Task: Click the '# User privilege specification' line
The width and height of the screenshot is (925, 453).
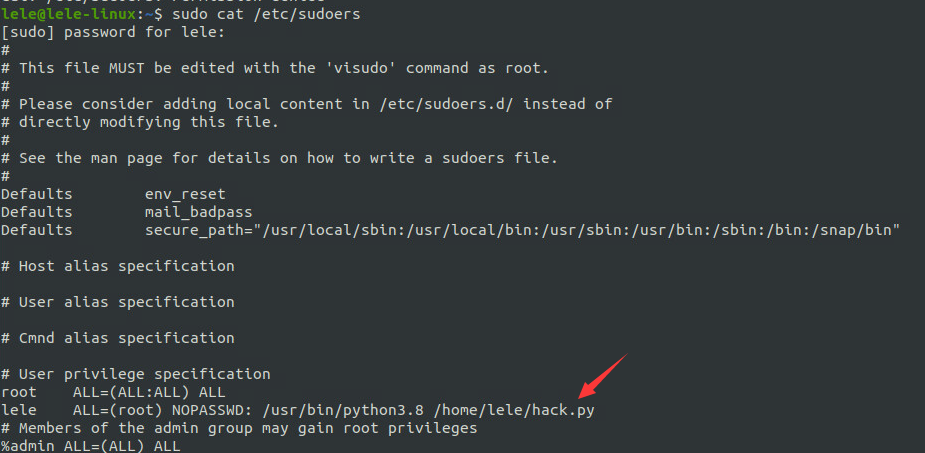Action: (136, 374)
